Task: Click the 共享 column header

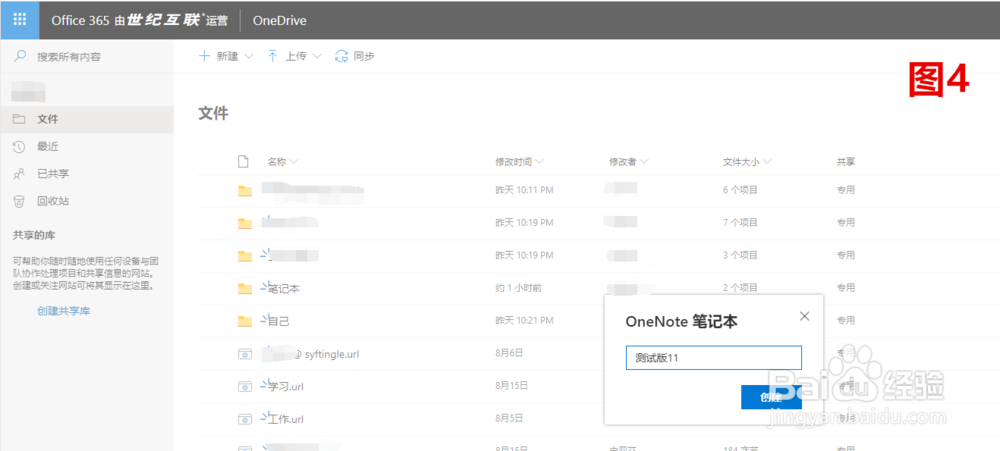Action: point(846,162)
